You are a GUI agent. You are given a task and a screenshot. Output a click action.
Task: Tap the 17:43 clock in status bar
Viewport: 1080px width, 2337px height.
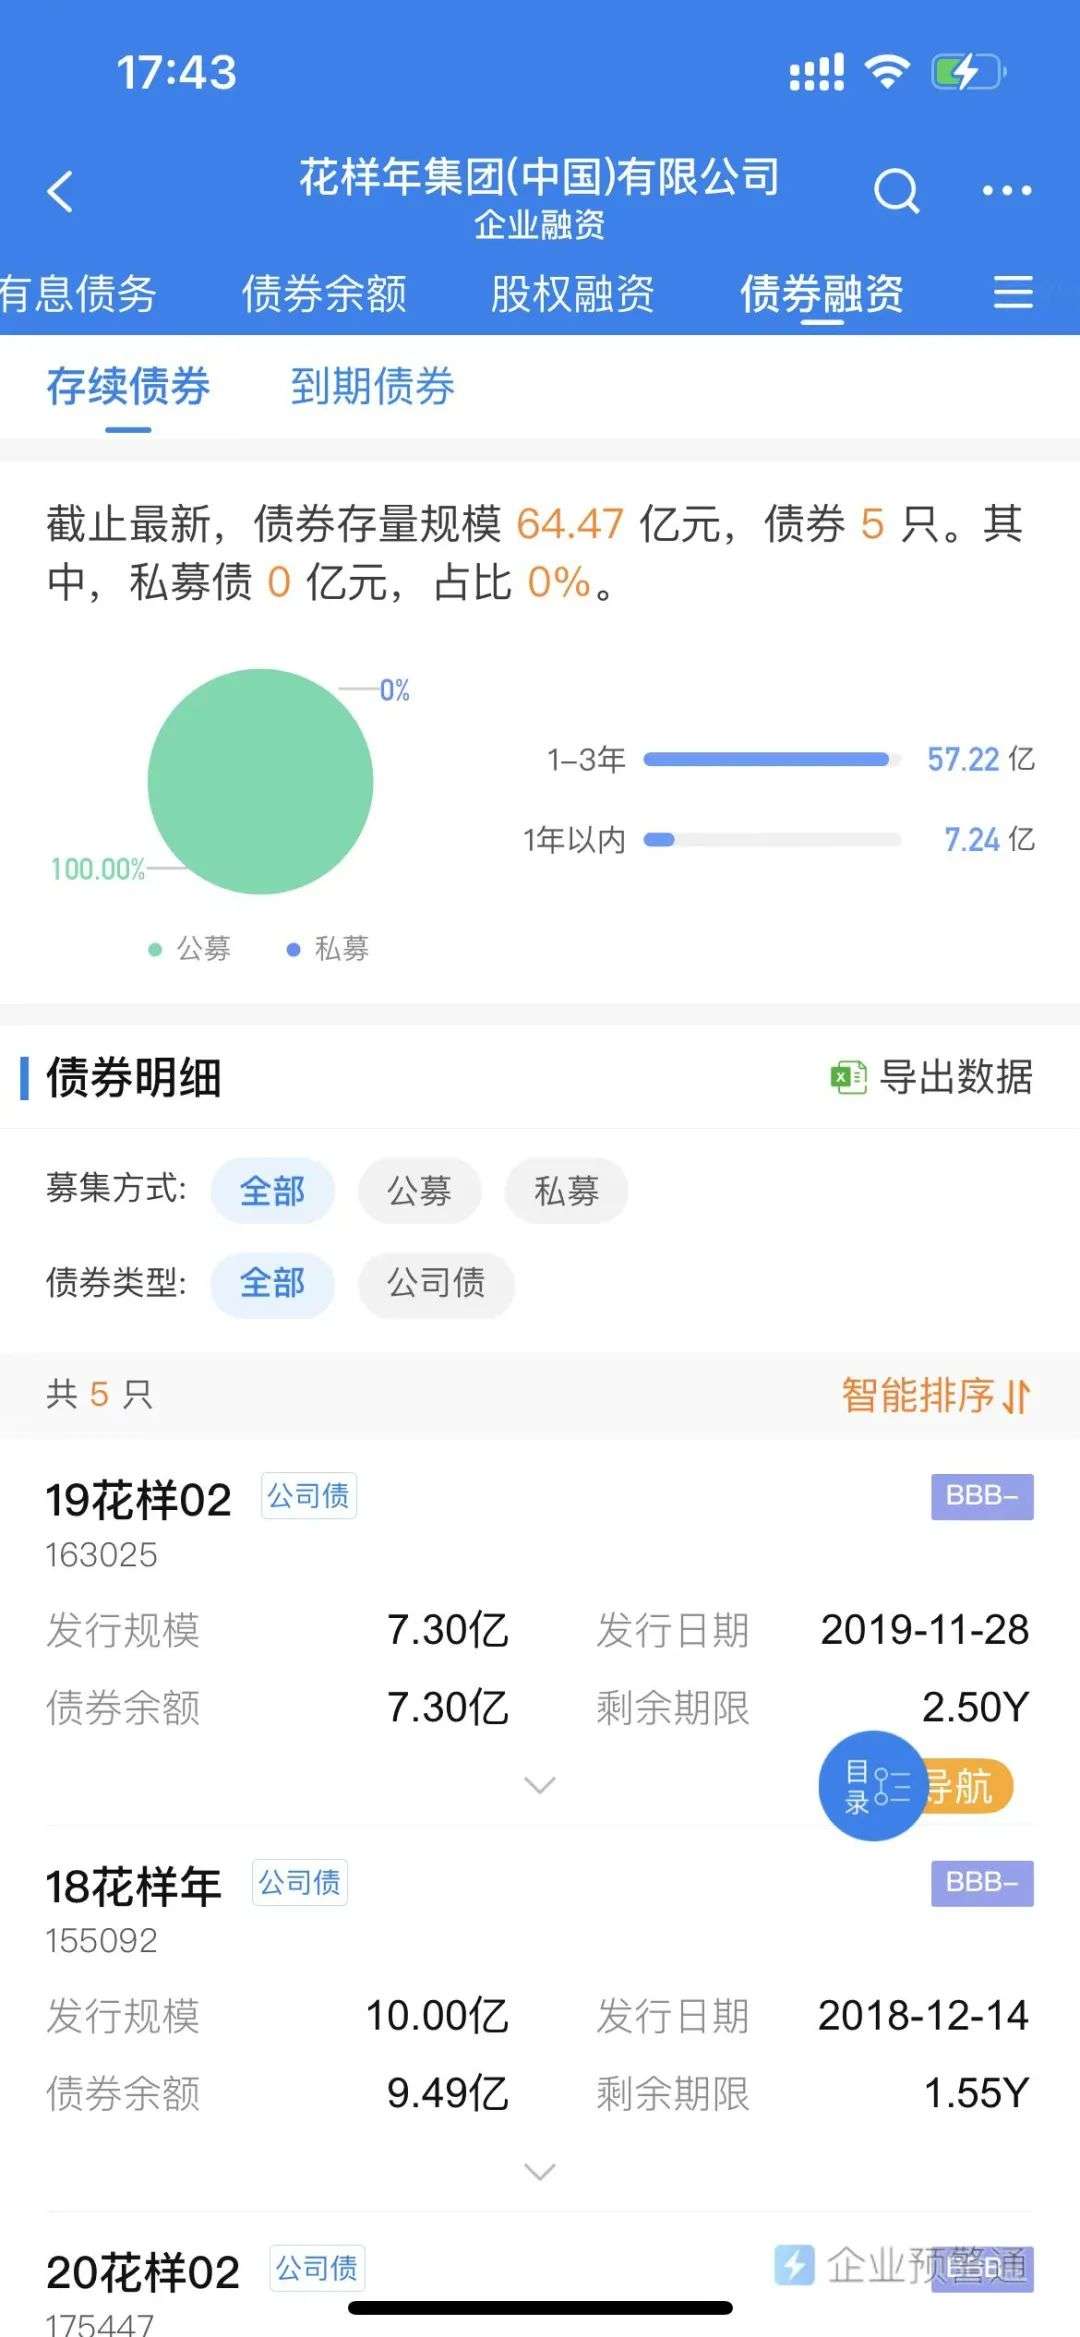pyautogui.click(x=177, y=72)
